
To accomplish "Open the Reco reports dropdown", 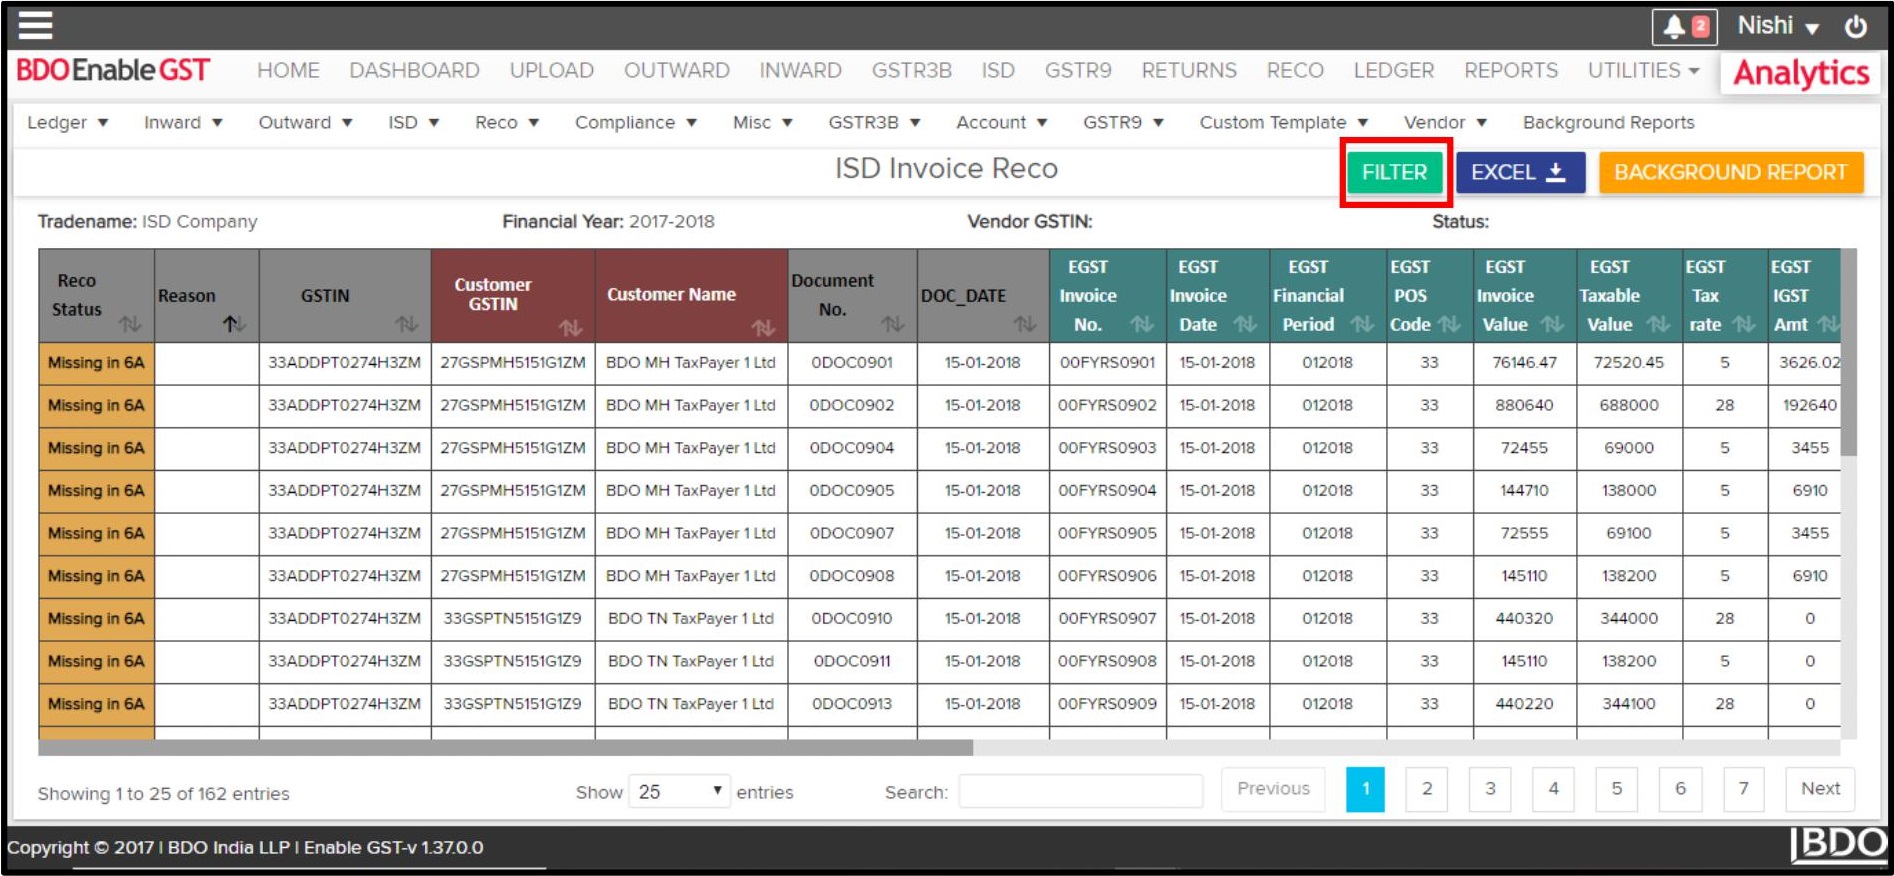I will tap(507, 122).
